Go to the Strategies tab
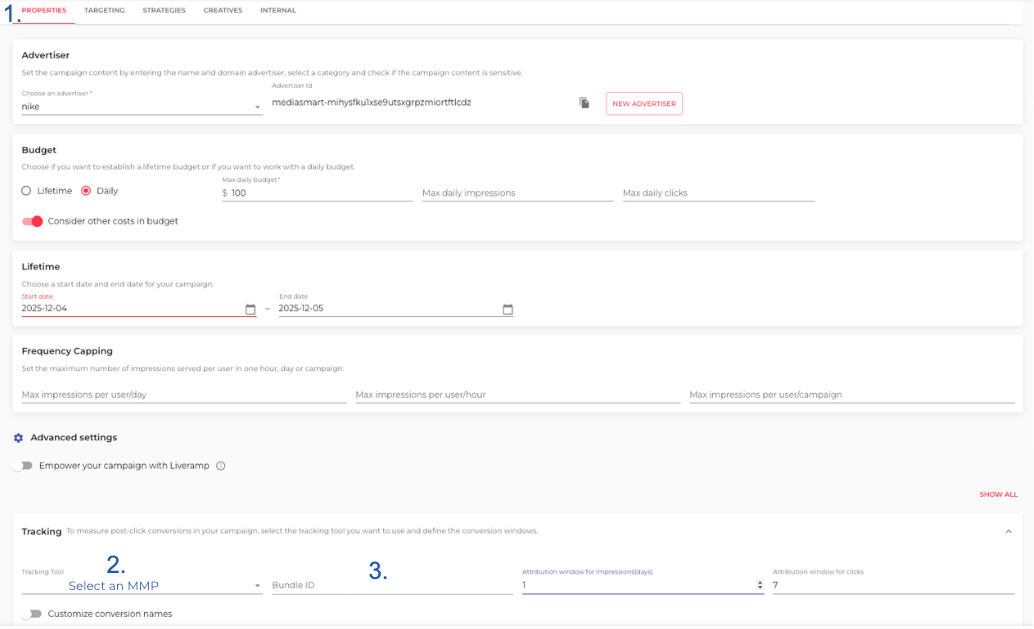1034x629 pixels. pos(164,10)
